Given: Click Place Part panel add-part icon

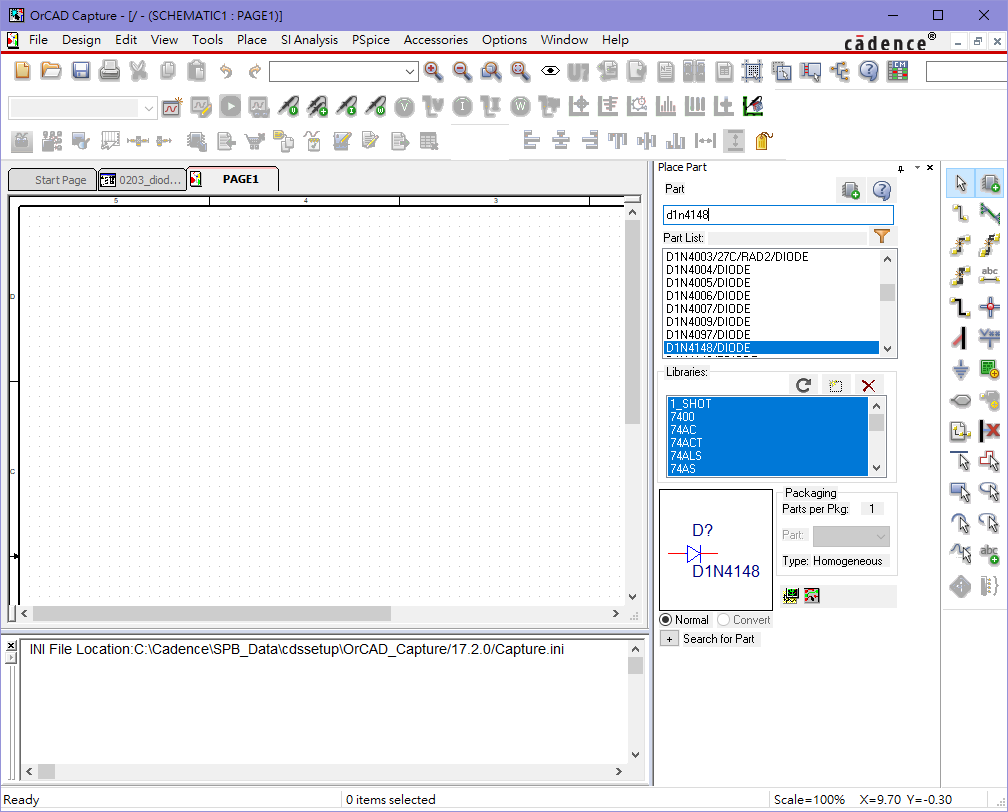Looking at the screenshot, I should [850, 190].
